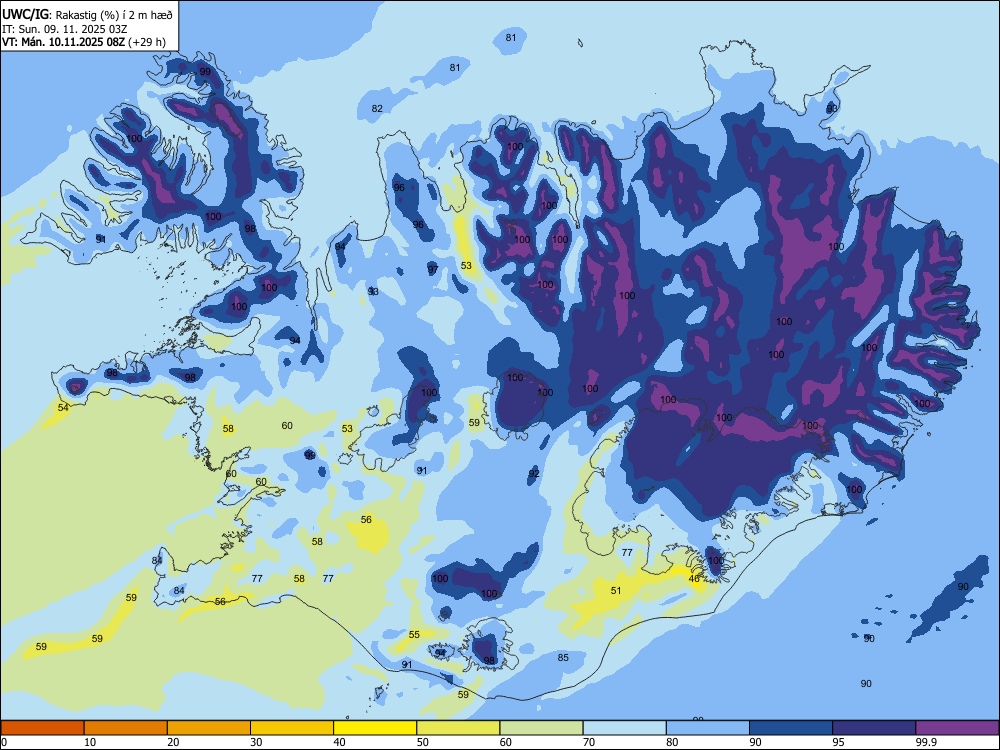
Task: Click the legend tick label '70'
Action: pos(589,742)
